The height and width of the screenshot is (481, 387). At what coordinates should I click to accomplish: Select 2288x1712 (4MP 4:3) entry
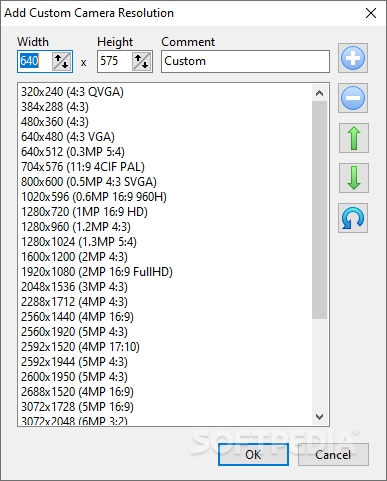[x=74, y=302]
